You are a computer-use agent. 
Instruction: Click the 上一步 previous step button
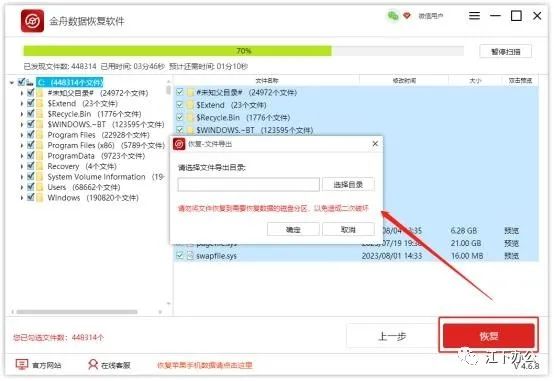[392, 336]
